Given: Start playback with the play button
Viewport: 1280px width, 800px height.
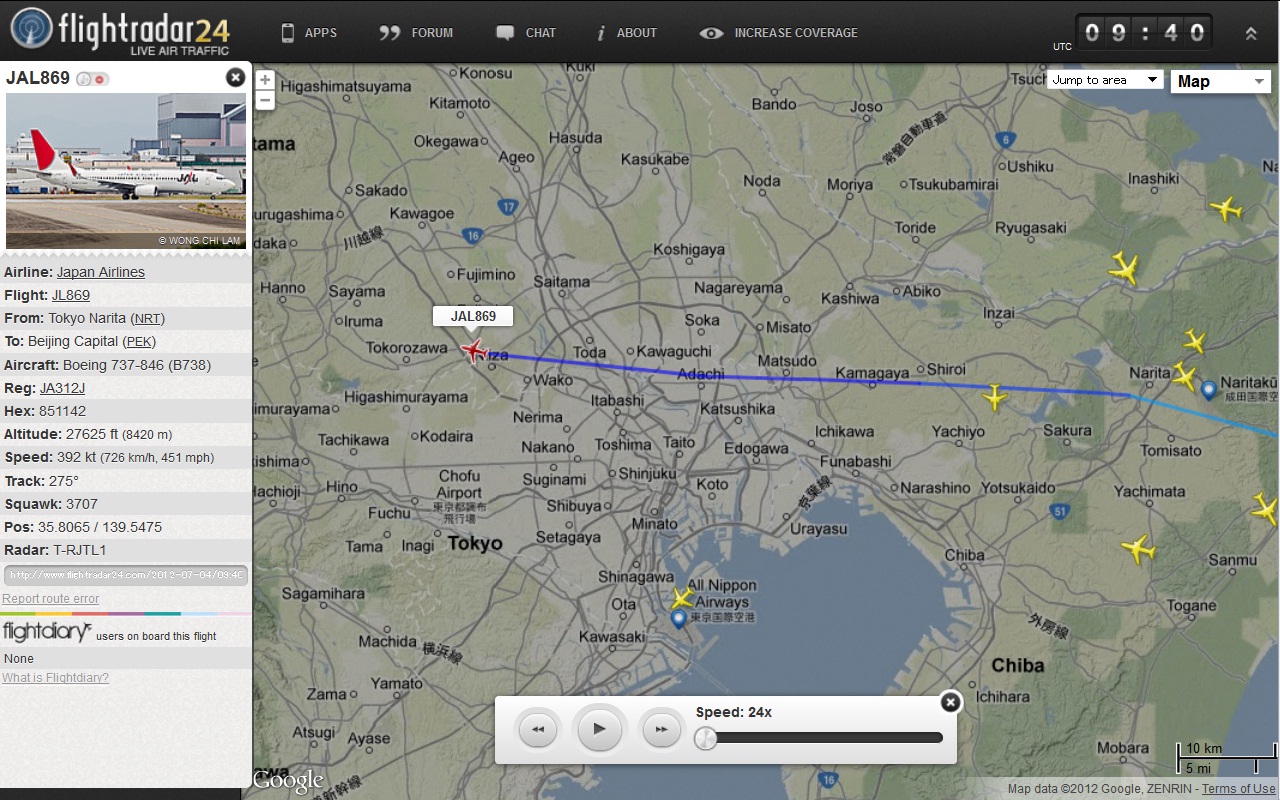Looking at the screenshot, I should (x=599, y=729).
